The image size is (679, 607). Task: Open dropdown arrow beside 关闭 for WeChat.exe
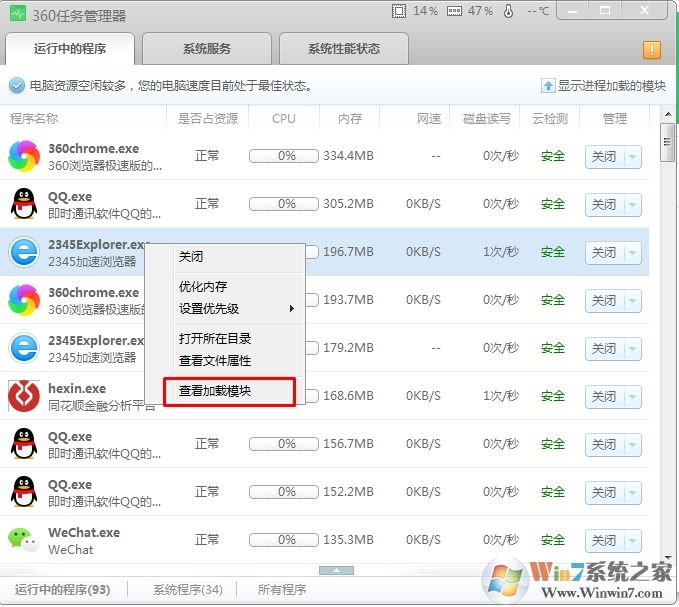tap(633, 541)
